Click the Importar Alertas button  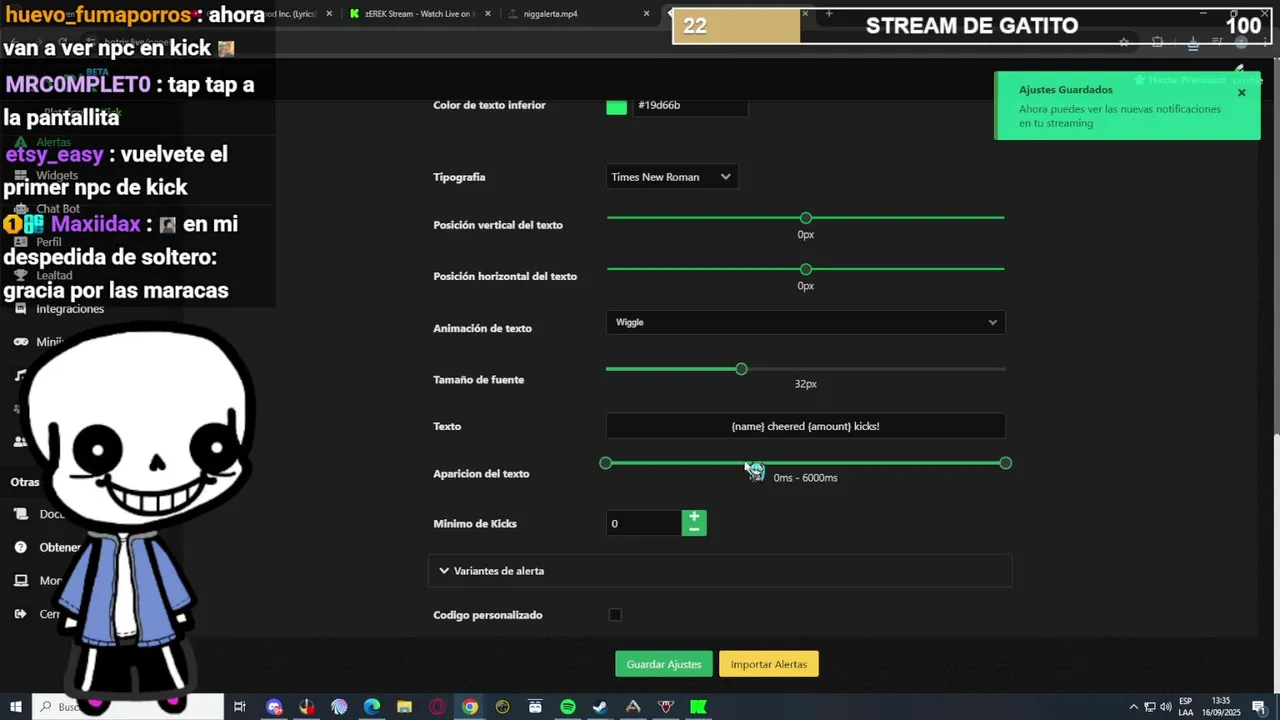tap(769, 664)
